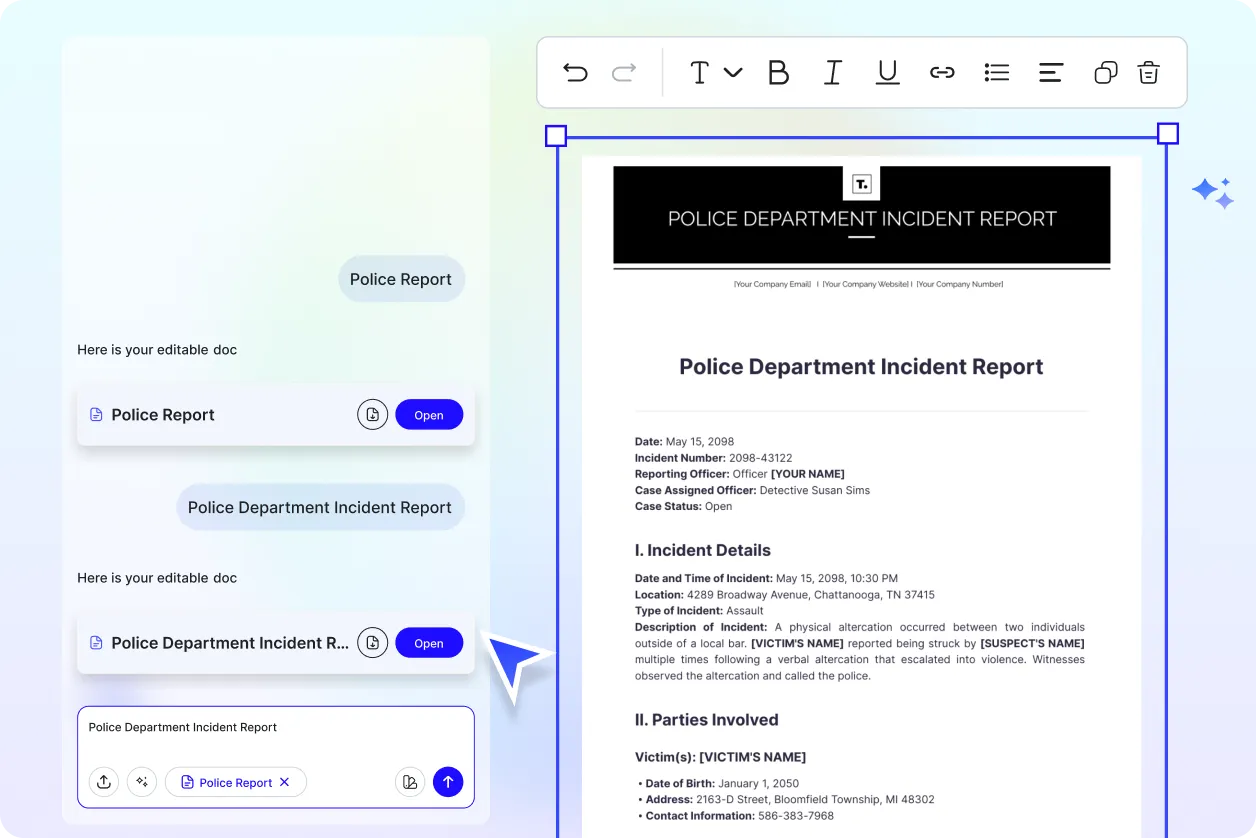Image resolution: width=1256 pixels, height=838 pixels.
Task: Click the 'Police Report' chat bubble
Action: (401, 279)
